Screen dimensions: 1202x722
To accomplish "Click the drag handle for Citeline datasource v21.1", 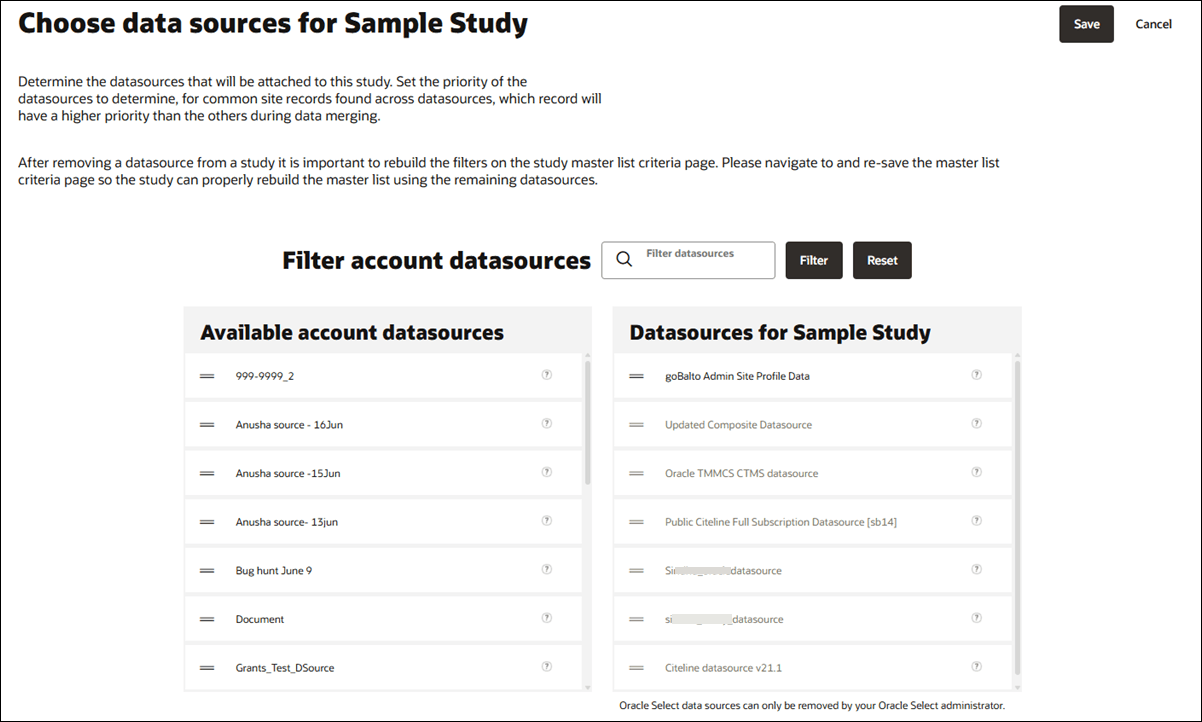I will click(x=636, y=667).
